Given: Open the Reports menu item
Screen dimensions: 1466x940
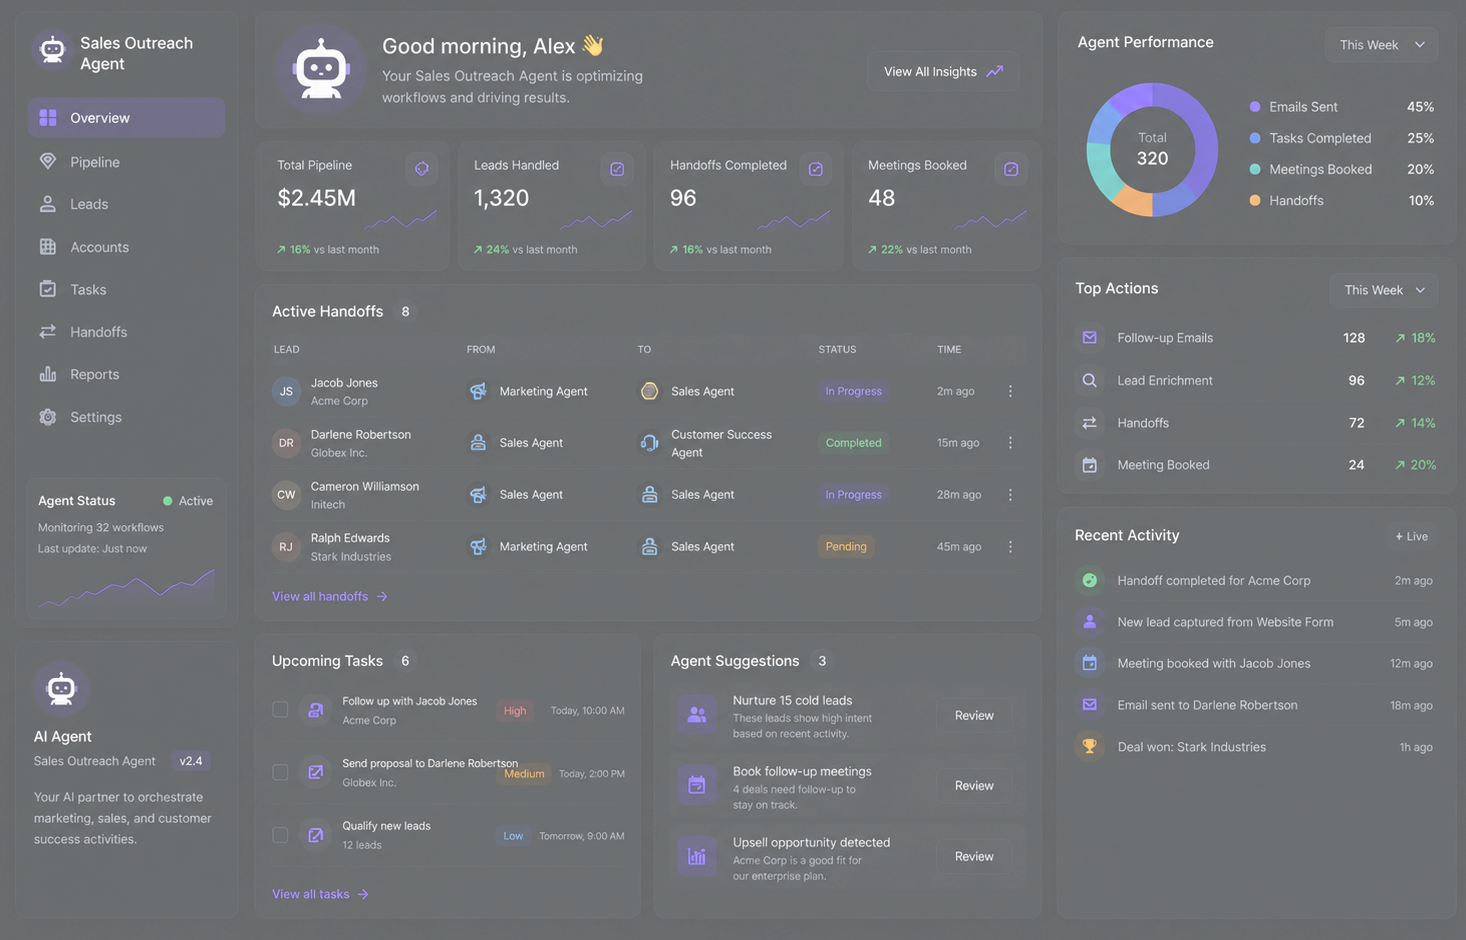Looking at the screenshot, I should click(126, 374).
